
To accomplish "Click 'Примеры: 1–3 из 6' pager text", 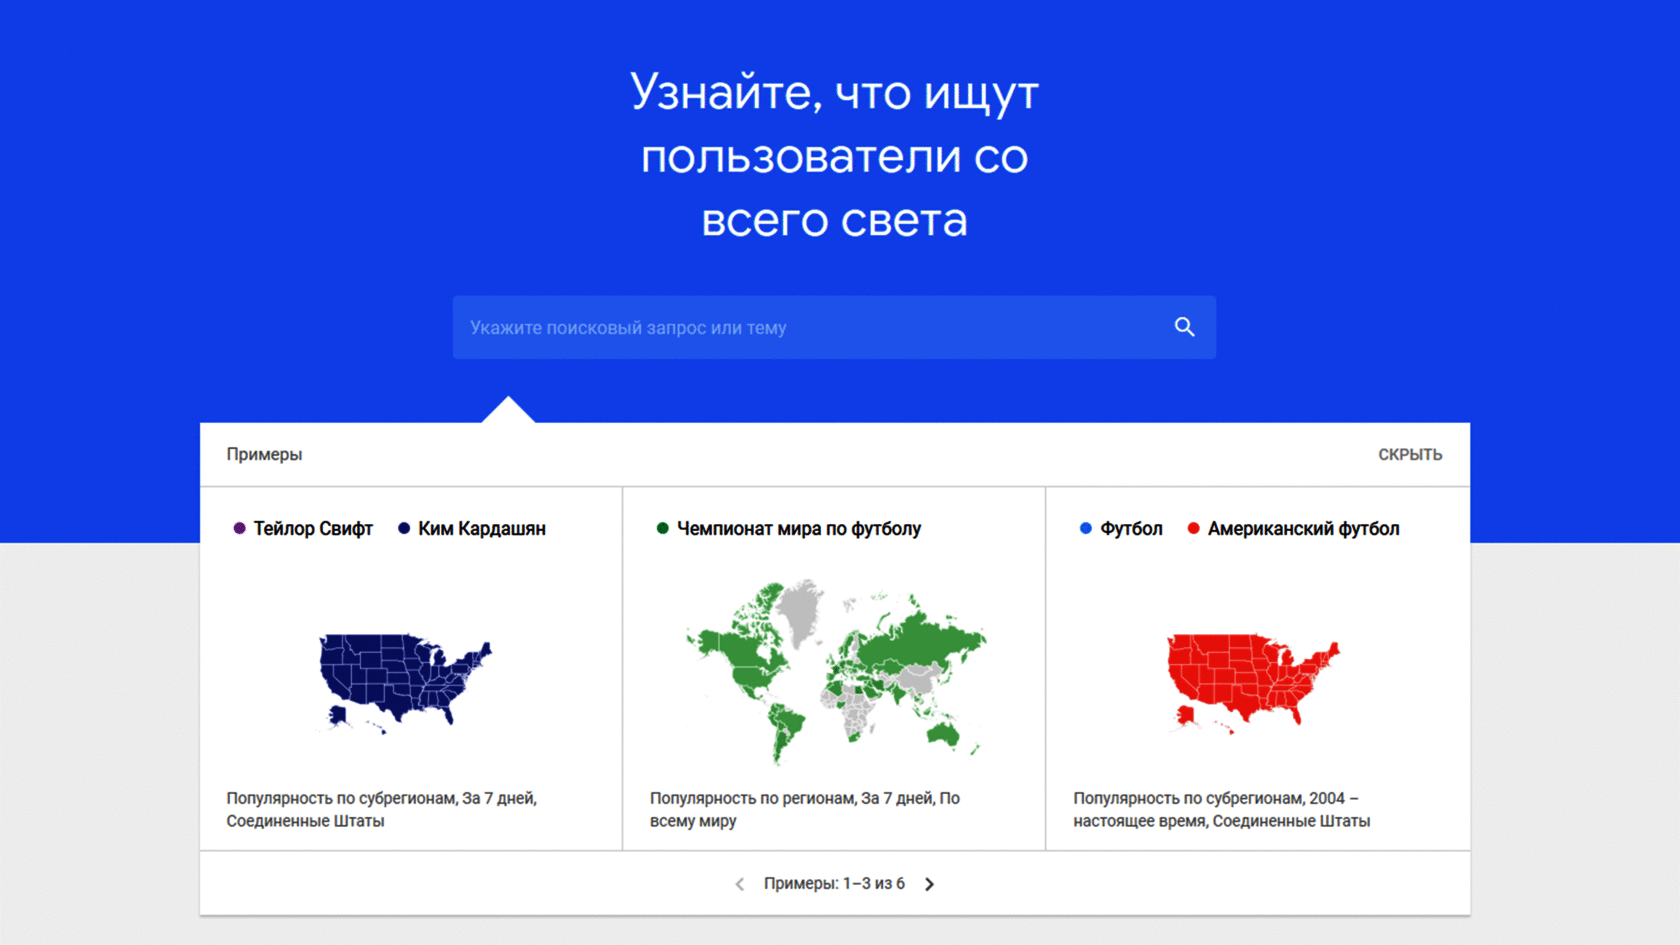I will [834, 884].
